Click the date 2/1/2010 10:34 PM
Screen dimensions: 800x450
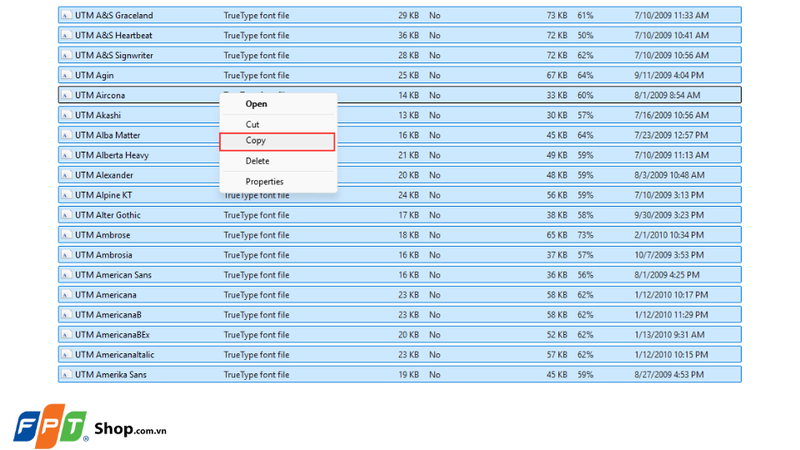pos(669,235)
